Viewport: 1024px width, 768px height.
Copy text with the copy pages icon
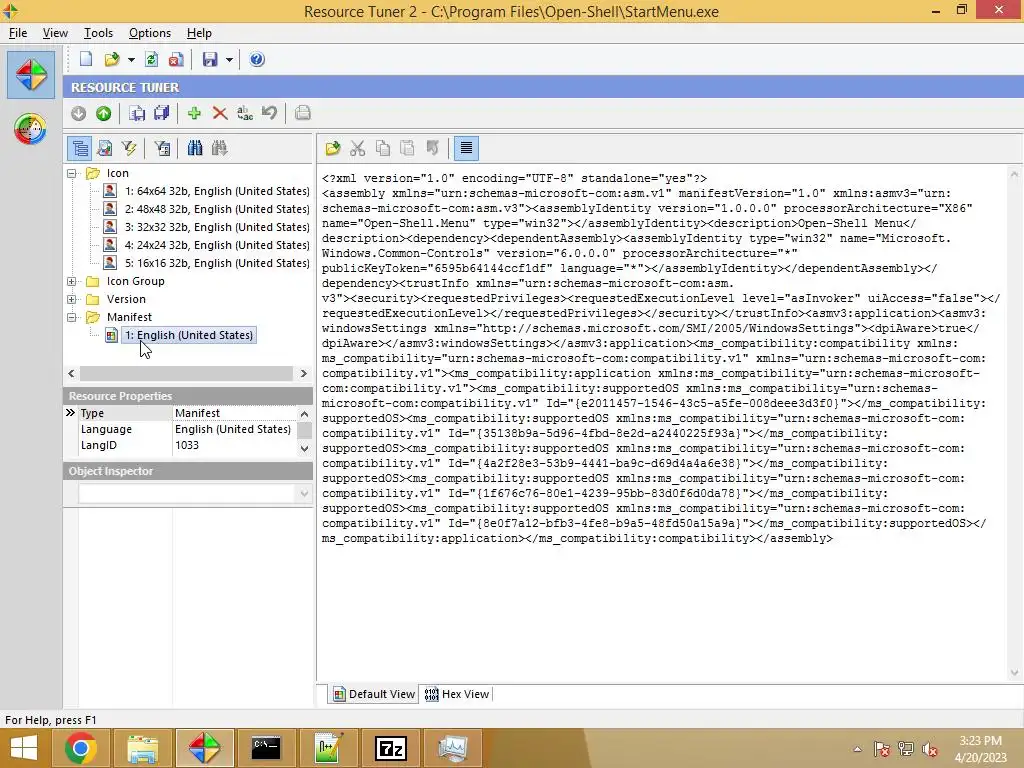[x=383, y=148]
